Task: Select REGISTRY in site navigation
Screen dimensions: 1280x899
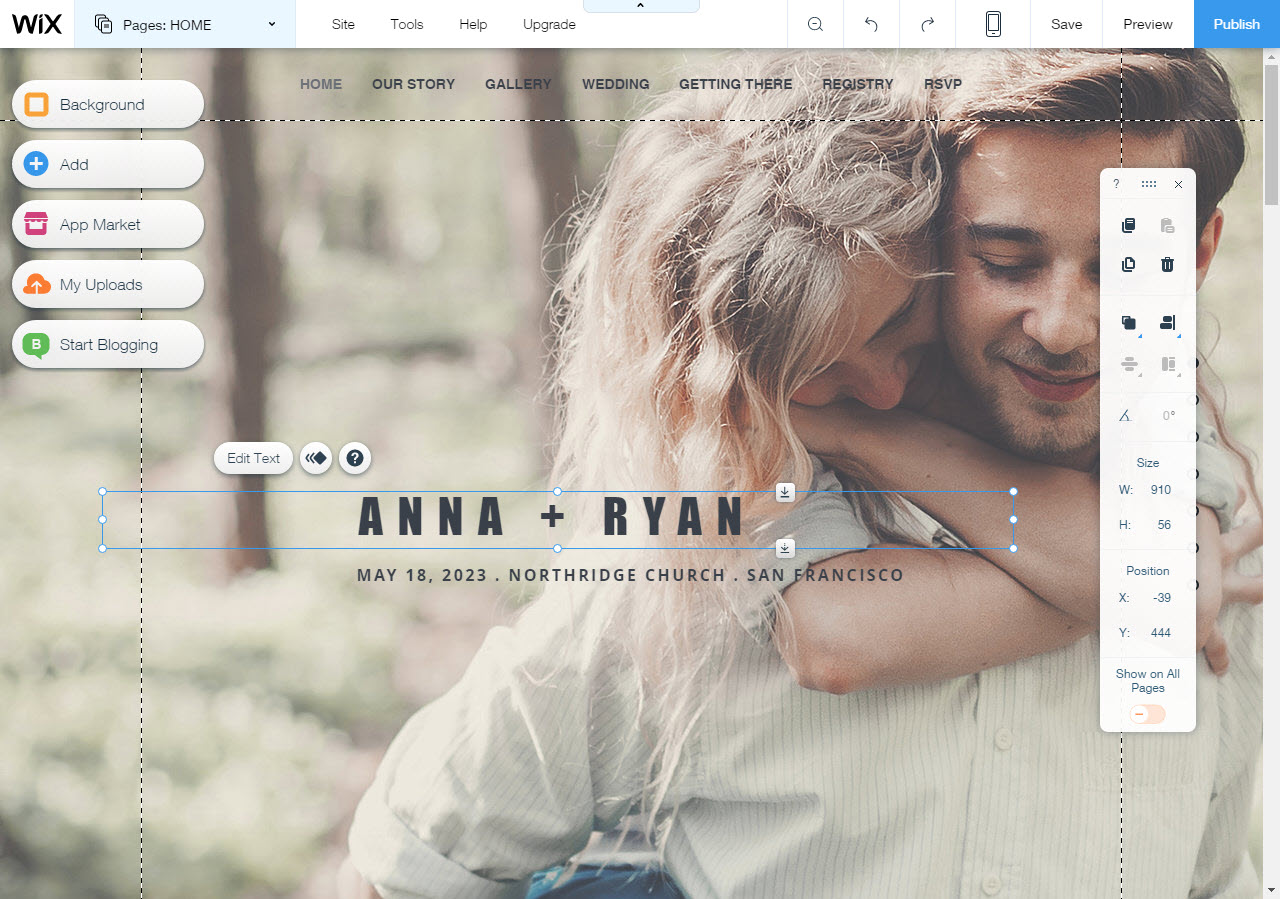Action: click(x=858, y=84)
